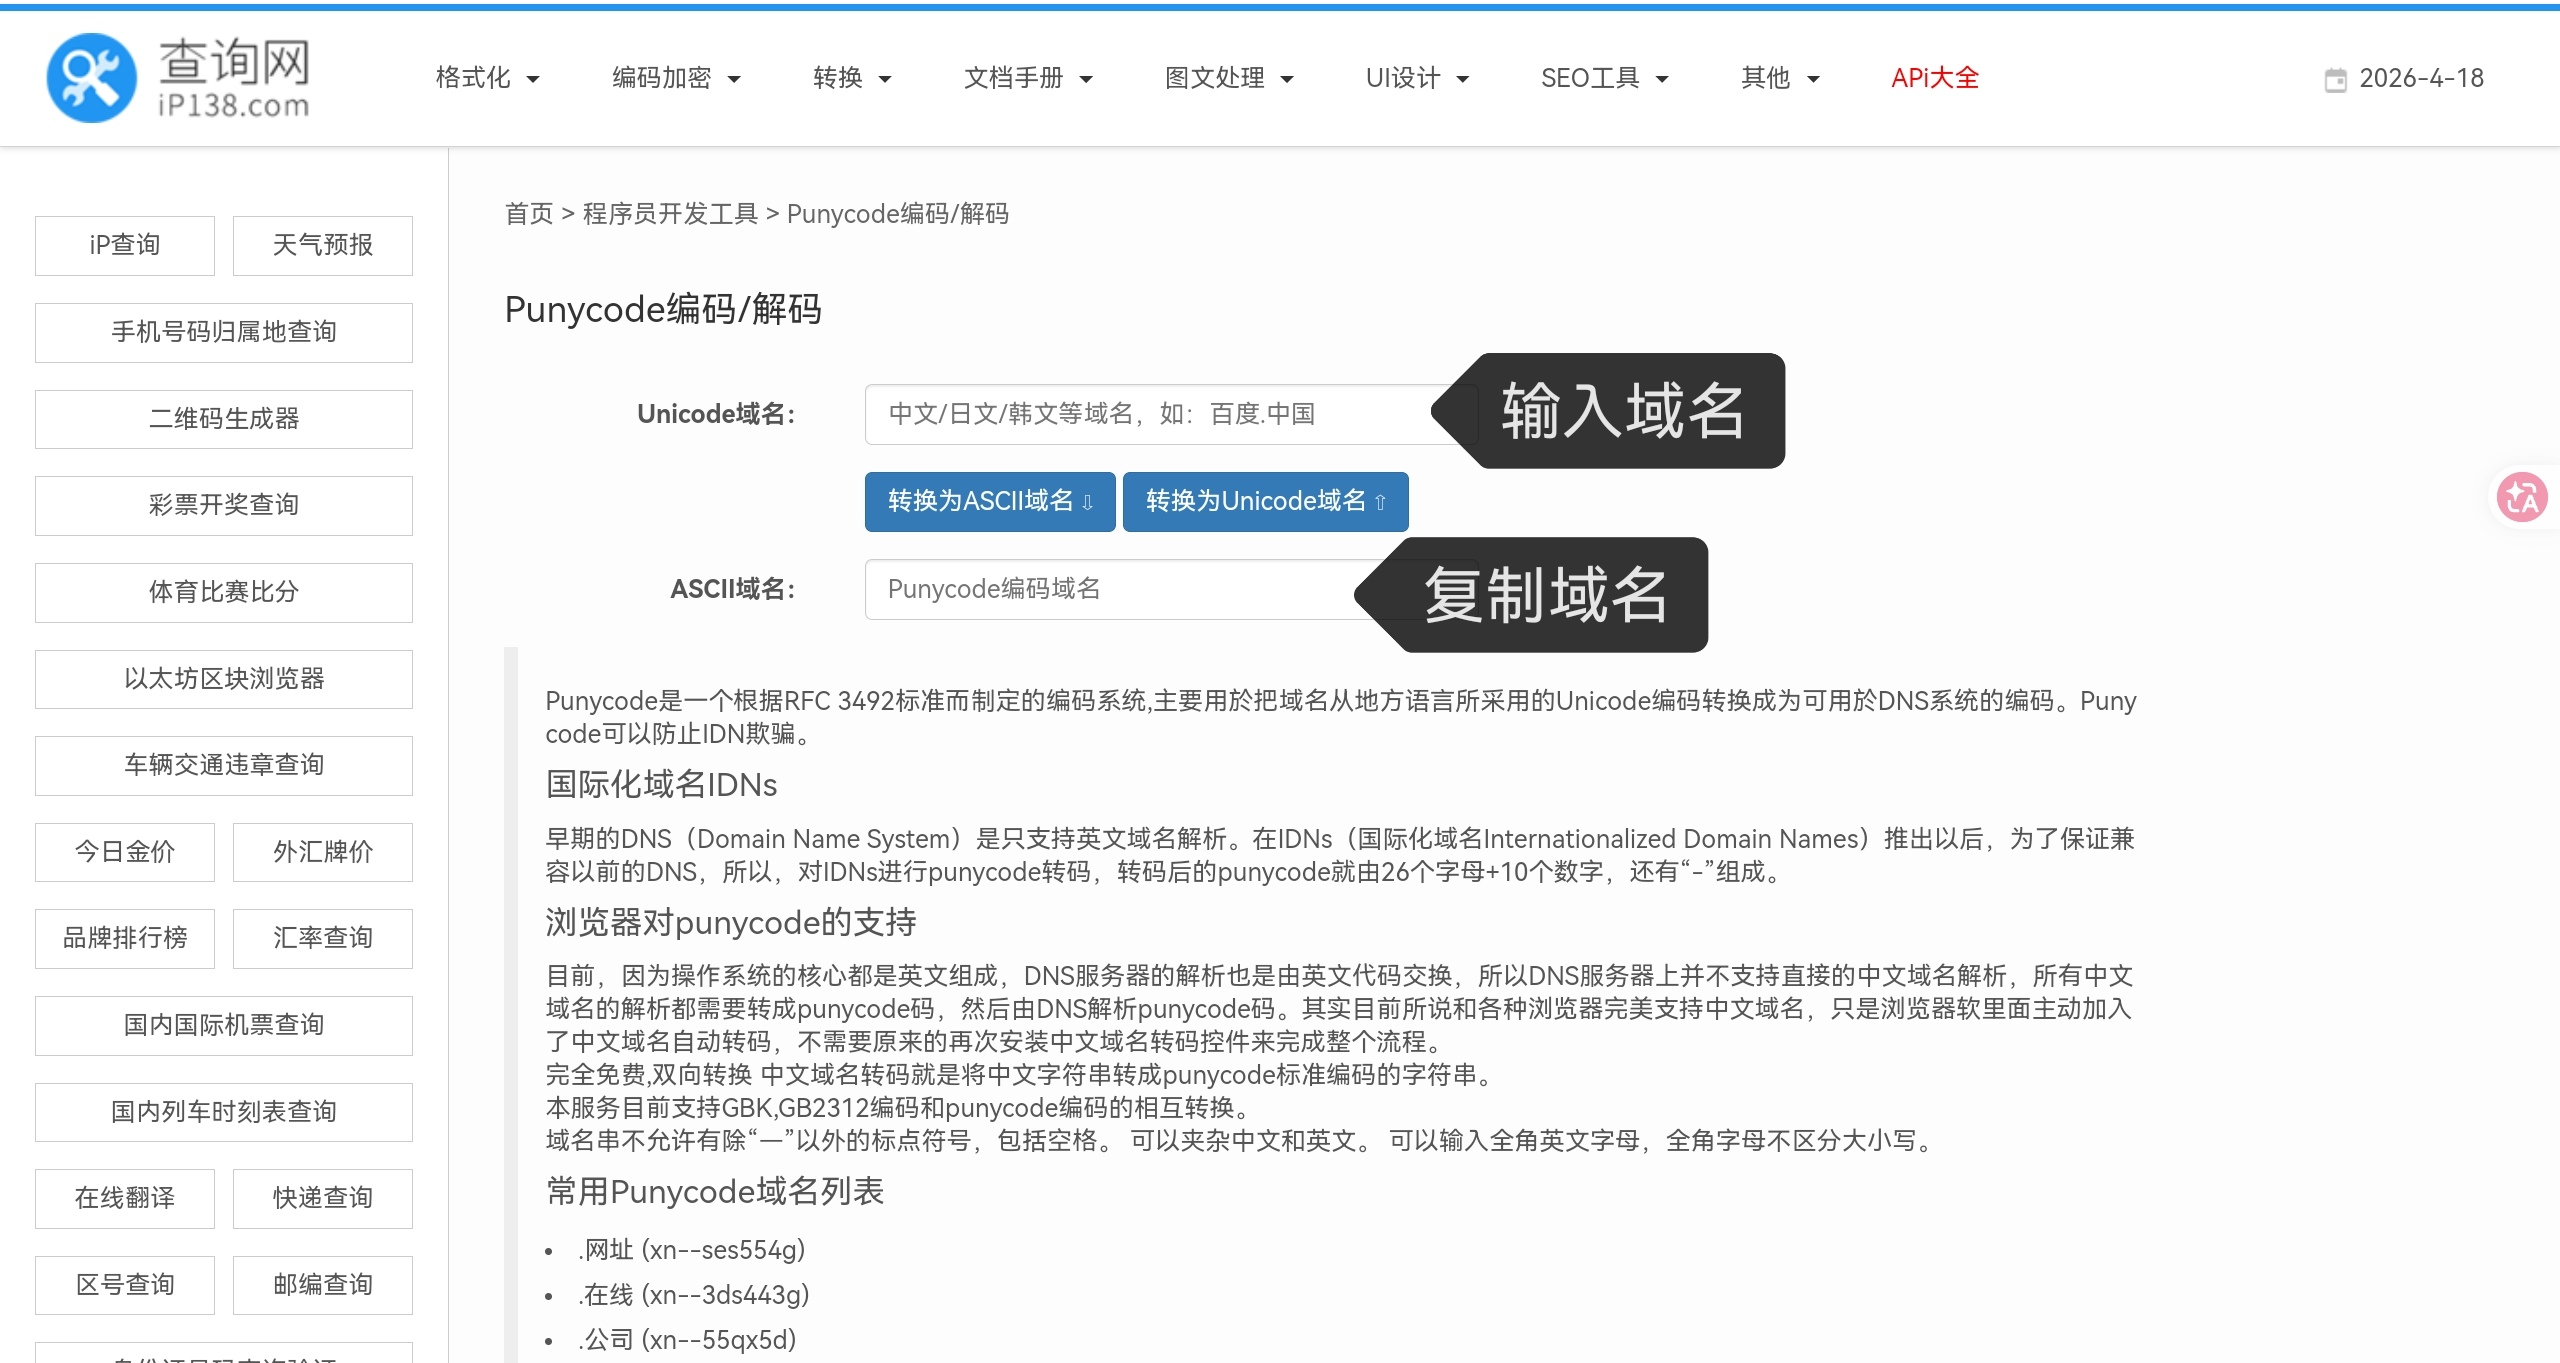
Task: Select iP查询 in the sidebar
Action: [x=125, y=245]
